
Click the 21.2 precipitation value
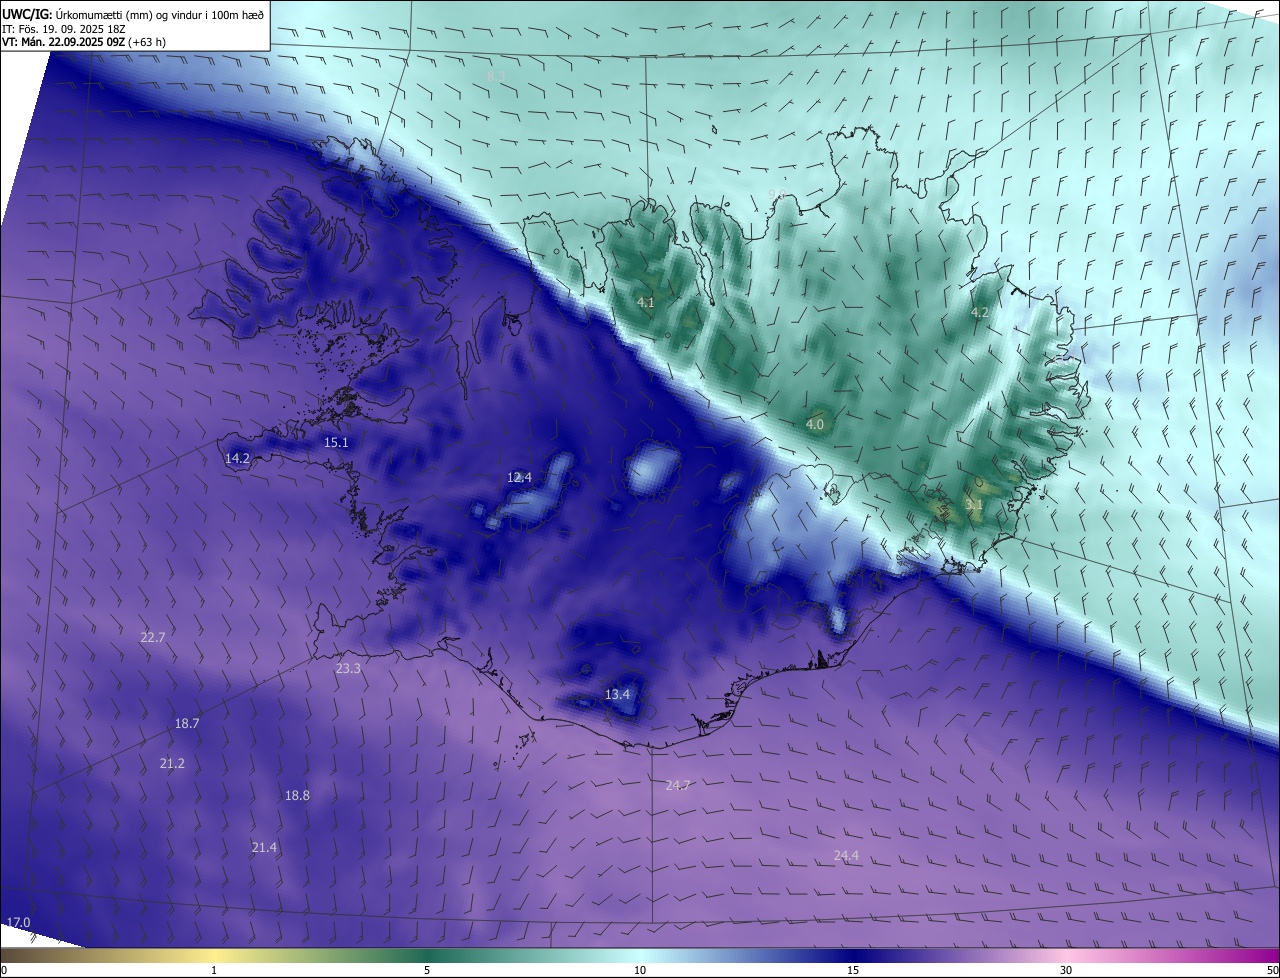(172, 763)
